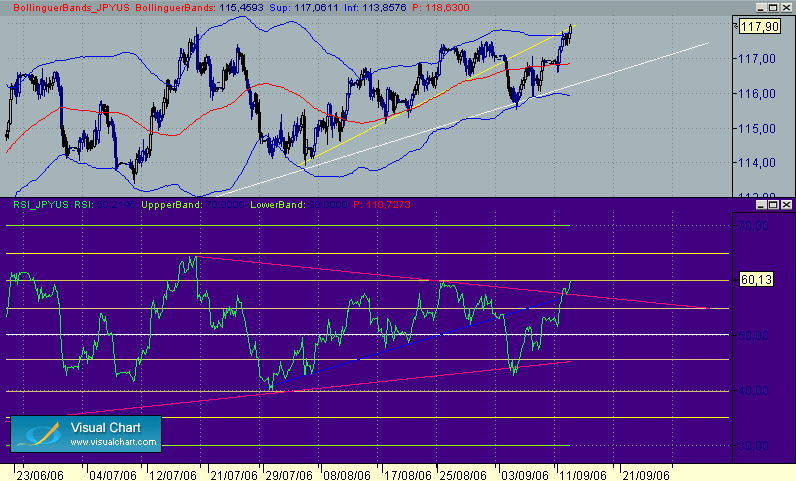Click the 50,00 RSI axis label
The width and height of the screenshot is (796, 481).
click(x=753, y=336)
